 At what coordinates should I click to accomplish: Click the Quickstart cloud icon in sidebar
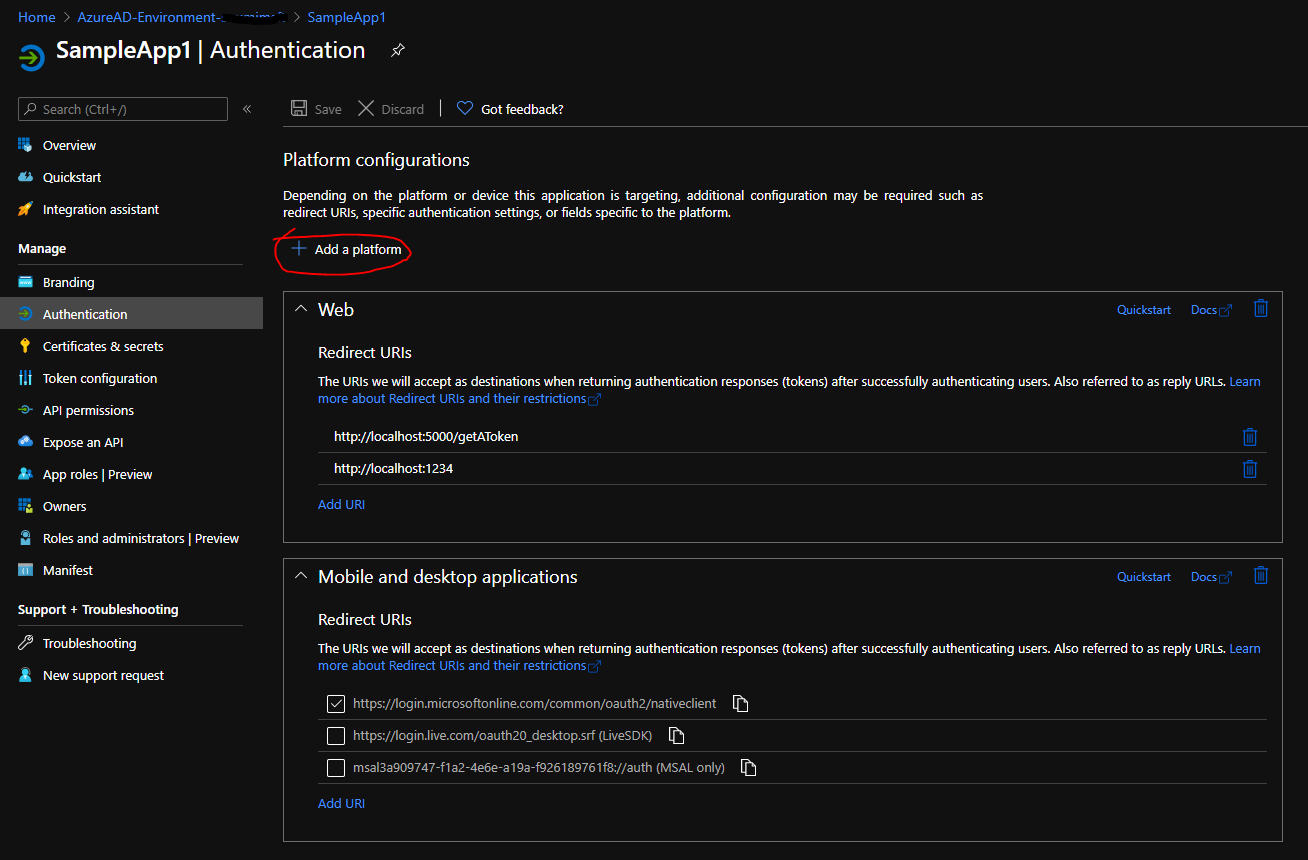coord(25,177)
